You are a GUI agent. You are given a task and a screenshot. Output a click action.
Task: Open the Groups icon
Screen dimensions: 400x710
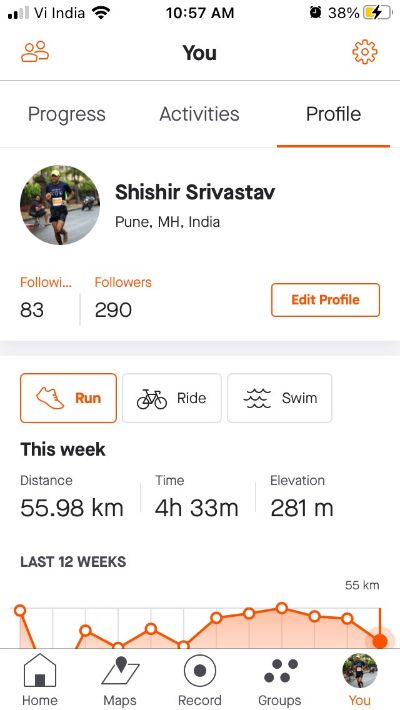[x=280, y=670]
